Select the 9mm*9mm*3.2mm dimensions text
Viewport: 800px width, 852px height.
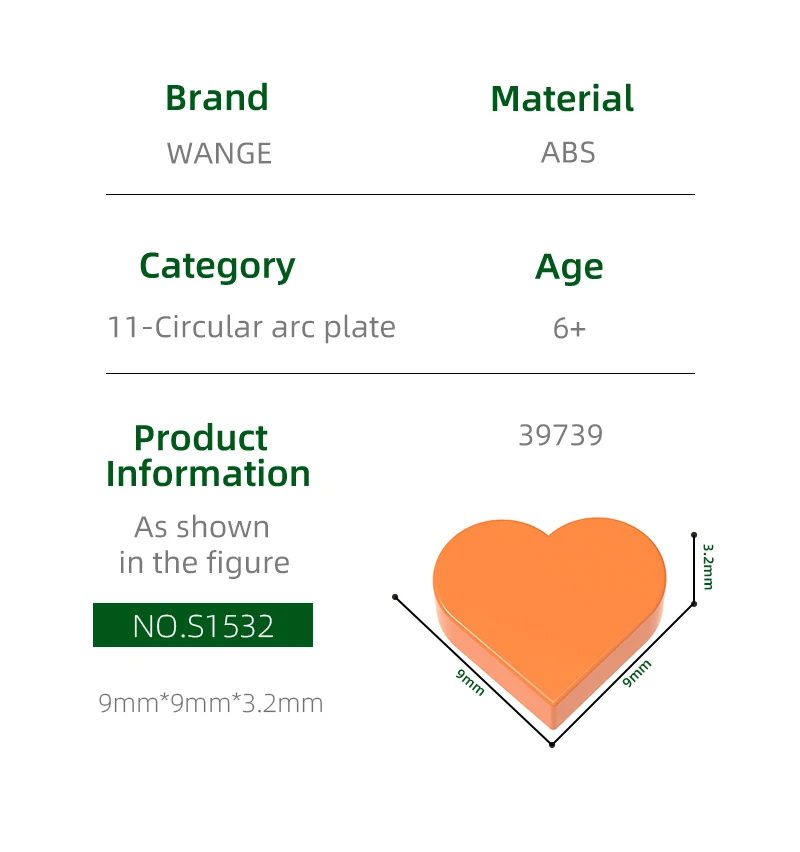coord(211,703)
